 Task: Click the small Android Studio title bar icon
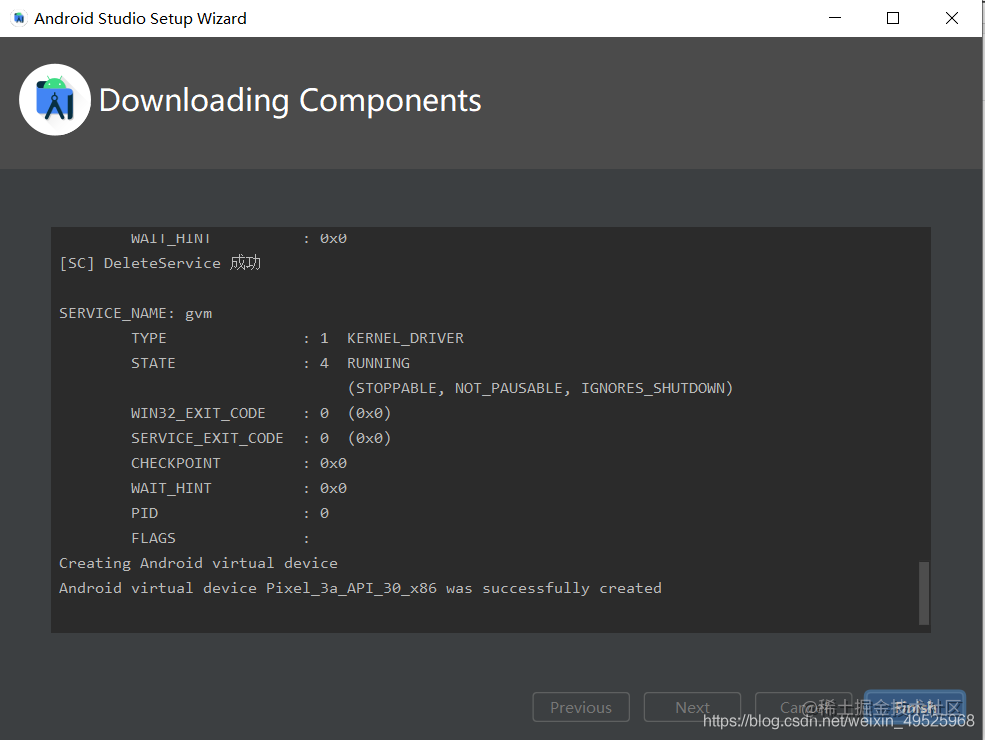19,18
